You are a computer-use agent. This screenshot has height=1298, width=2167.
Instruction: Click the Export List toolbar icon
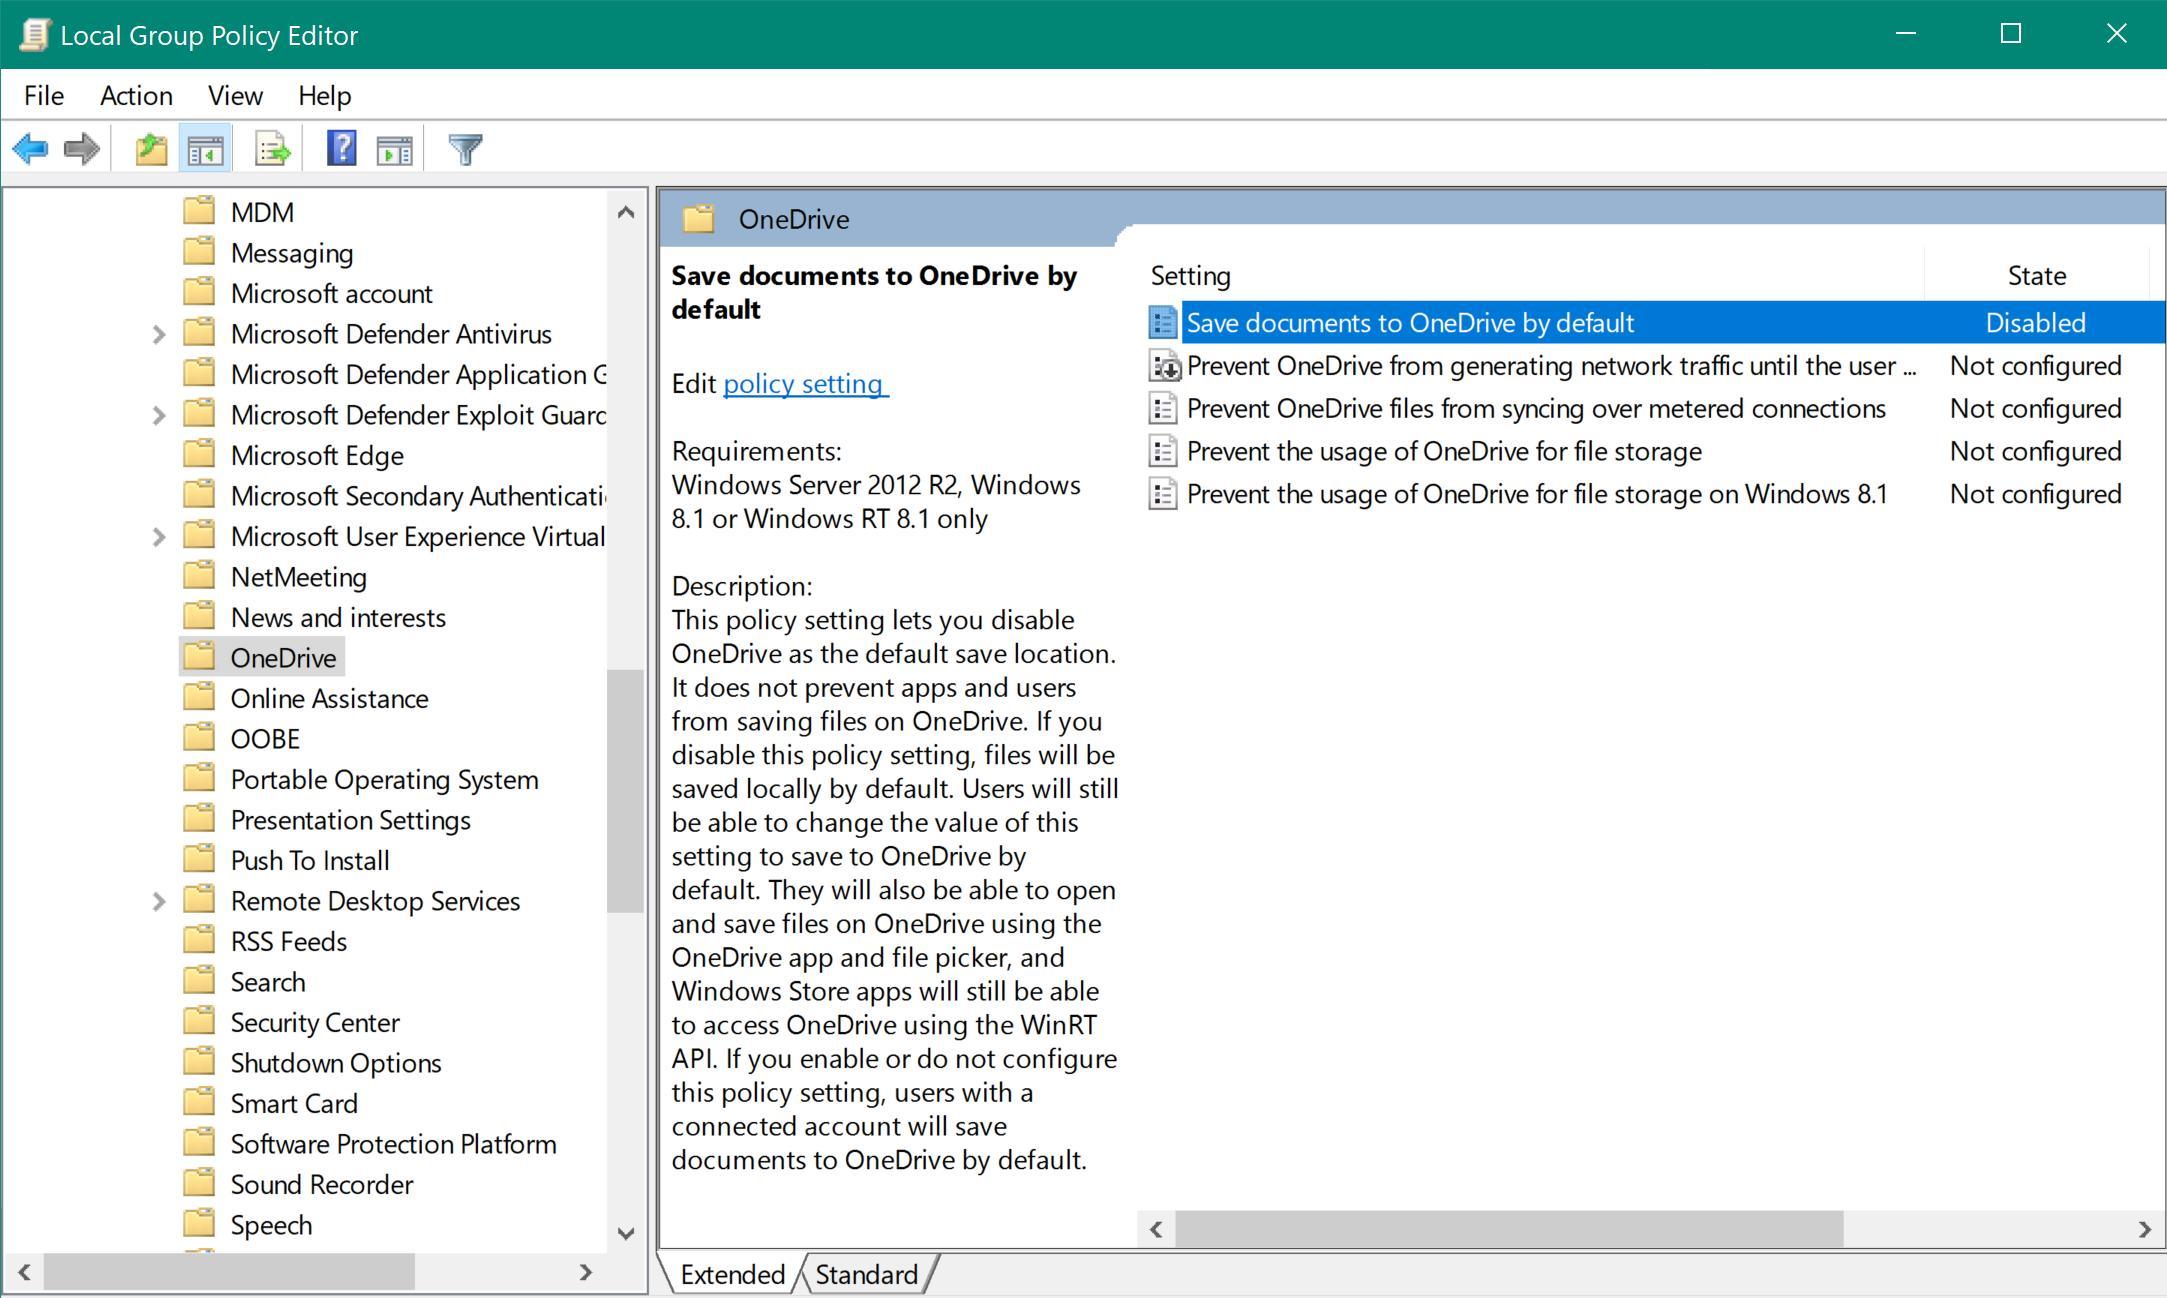click(272, 150)
